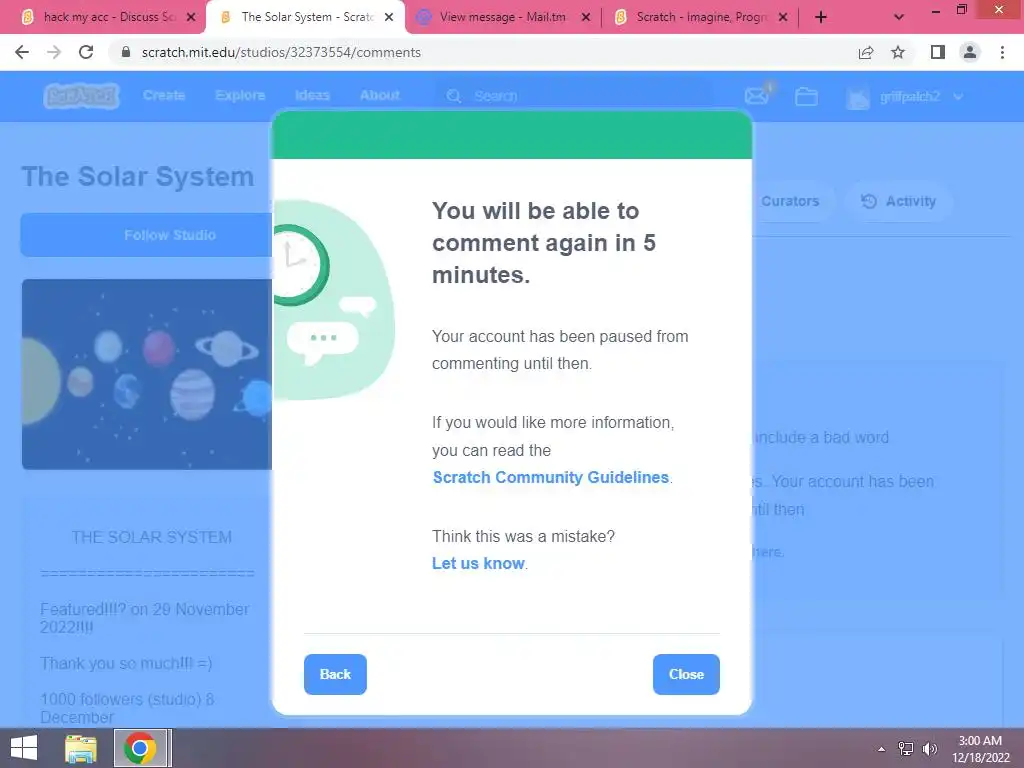The width and height of the screenshot is (1024, 768).
Task: Click the search magnifier icon
Action: pos(454,96)
